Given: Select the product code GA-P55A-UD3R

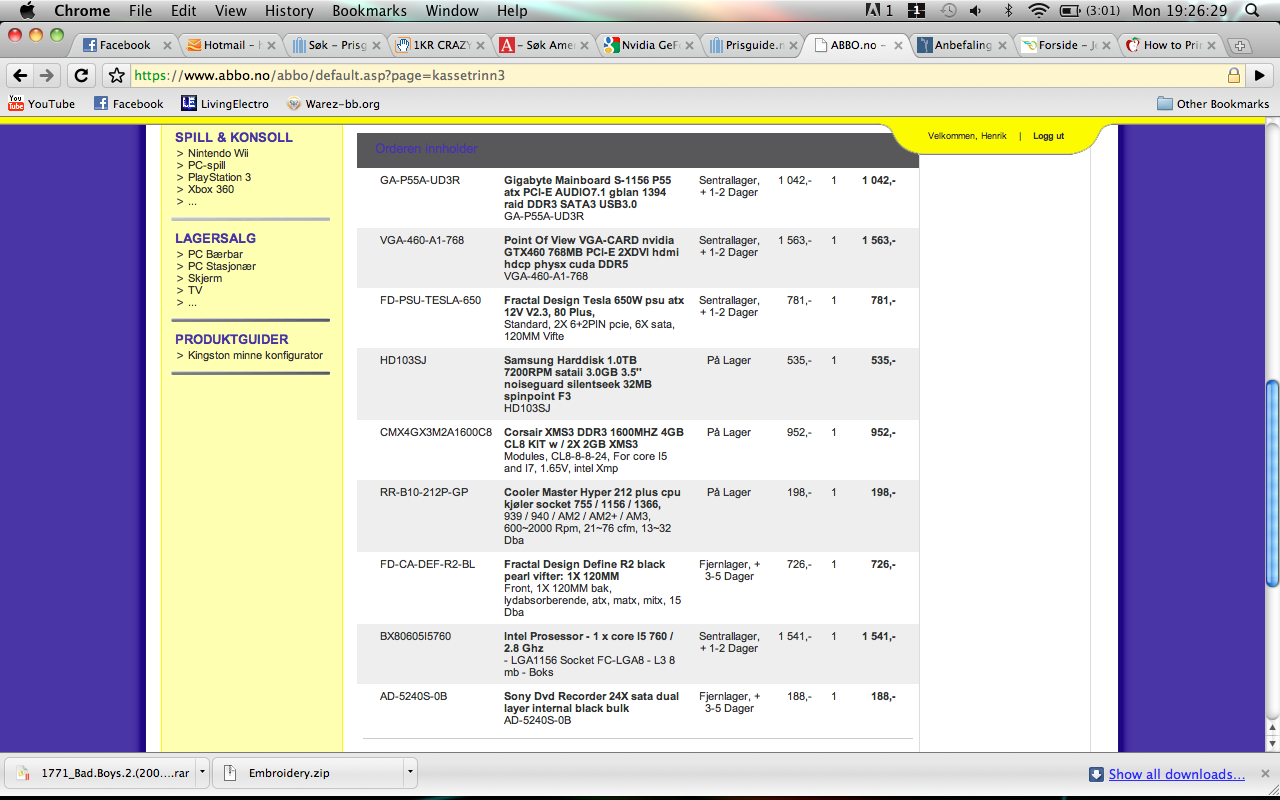Looking at the screenshot, I should point(420,180).
